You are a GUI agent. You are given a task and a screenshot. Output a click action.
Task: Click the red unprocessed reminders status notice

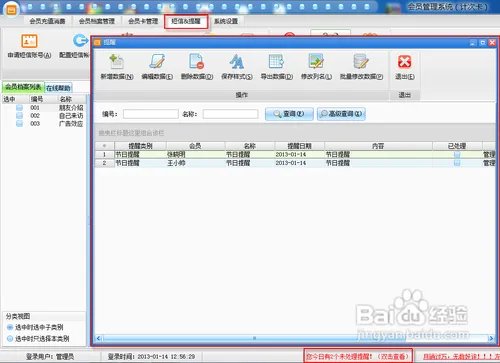[358, 356]
